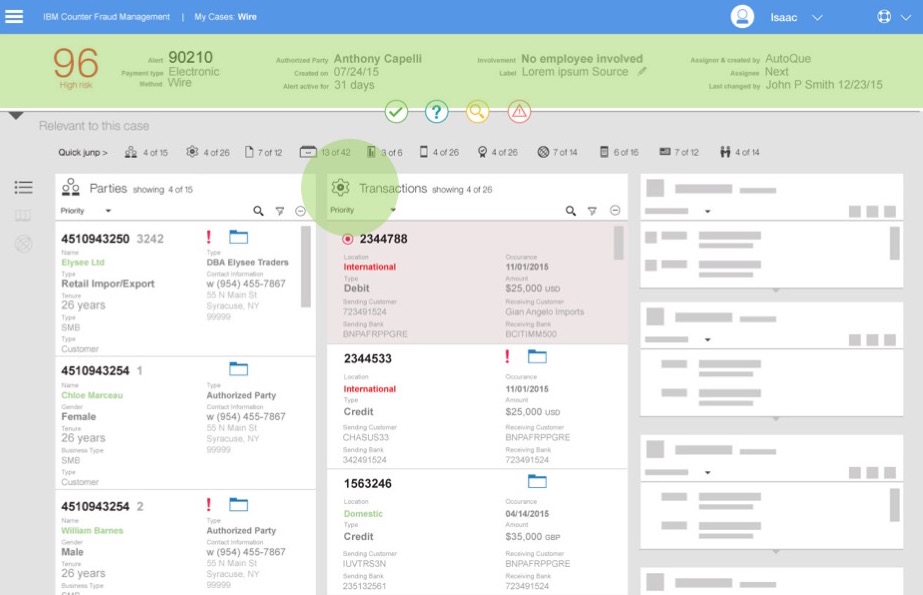This screenshot has width=923, height=595.
Task: Collapse the Parties panel minus button
Action: click(x=300, y=211)
